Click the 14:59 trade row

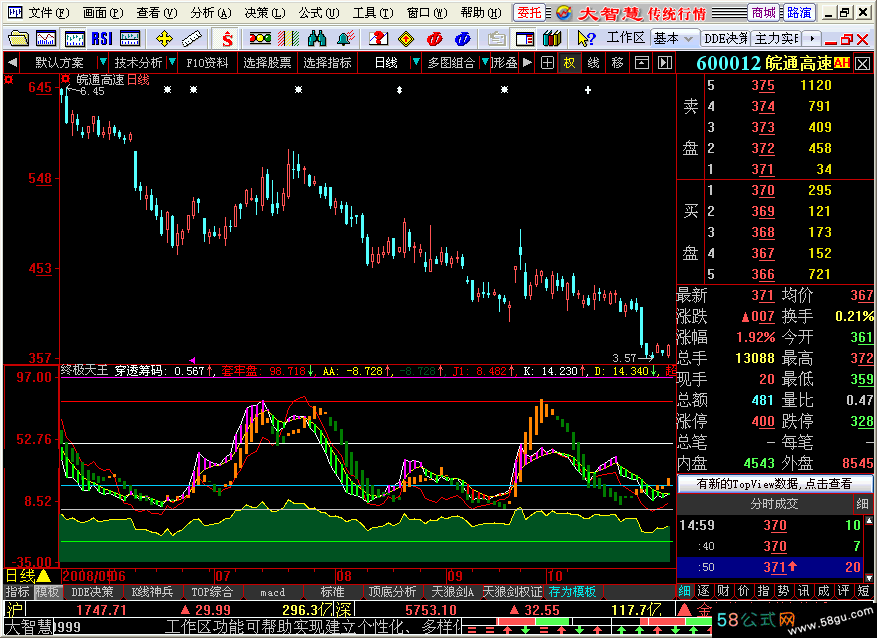point(770,525)
